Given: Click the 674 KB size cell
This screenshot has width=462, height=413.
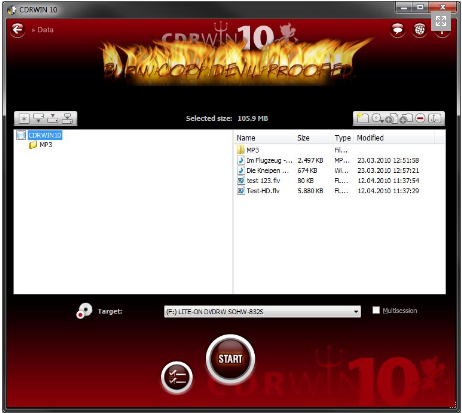Looking at the screenshot, I should pos(307,170).
